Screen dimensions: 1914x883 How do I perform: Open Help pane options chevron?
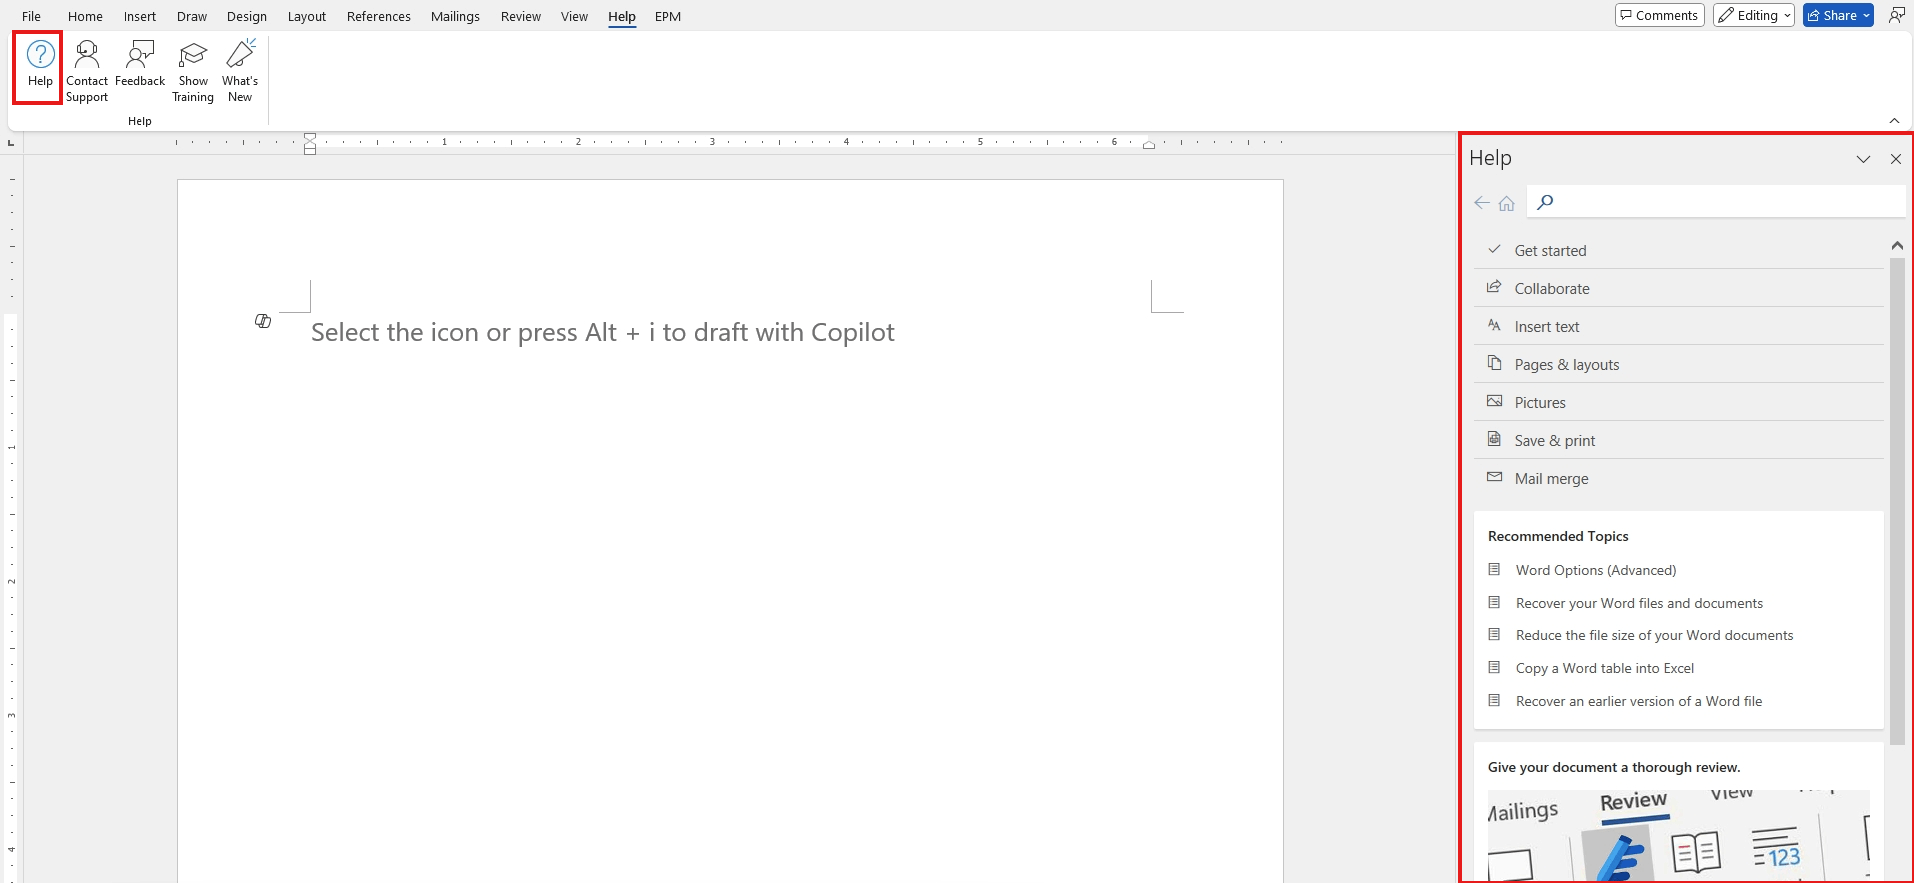[x=1864, y=159]
